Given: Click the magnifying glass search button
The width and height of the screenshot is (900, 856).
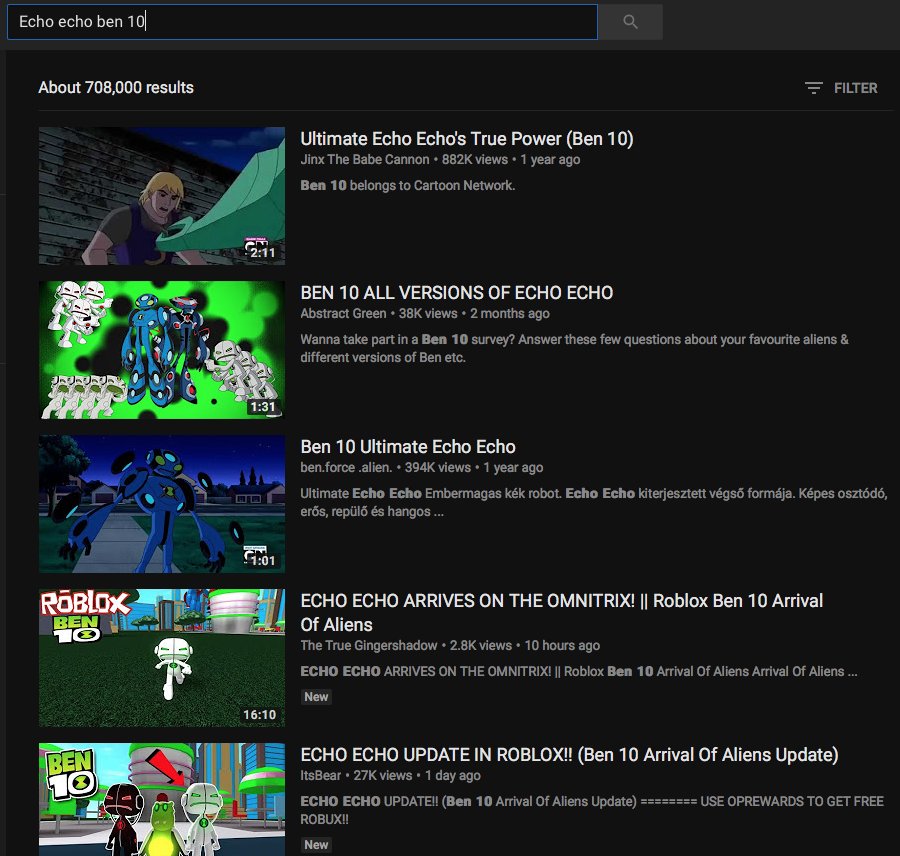Looking at the screenshot, I should 630,22.
